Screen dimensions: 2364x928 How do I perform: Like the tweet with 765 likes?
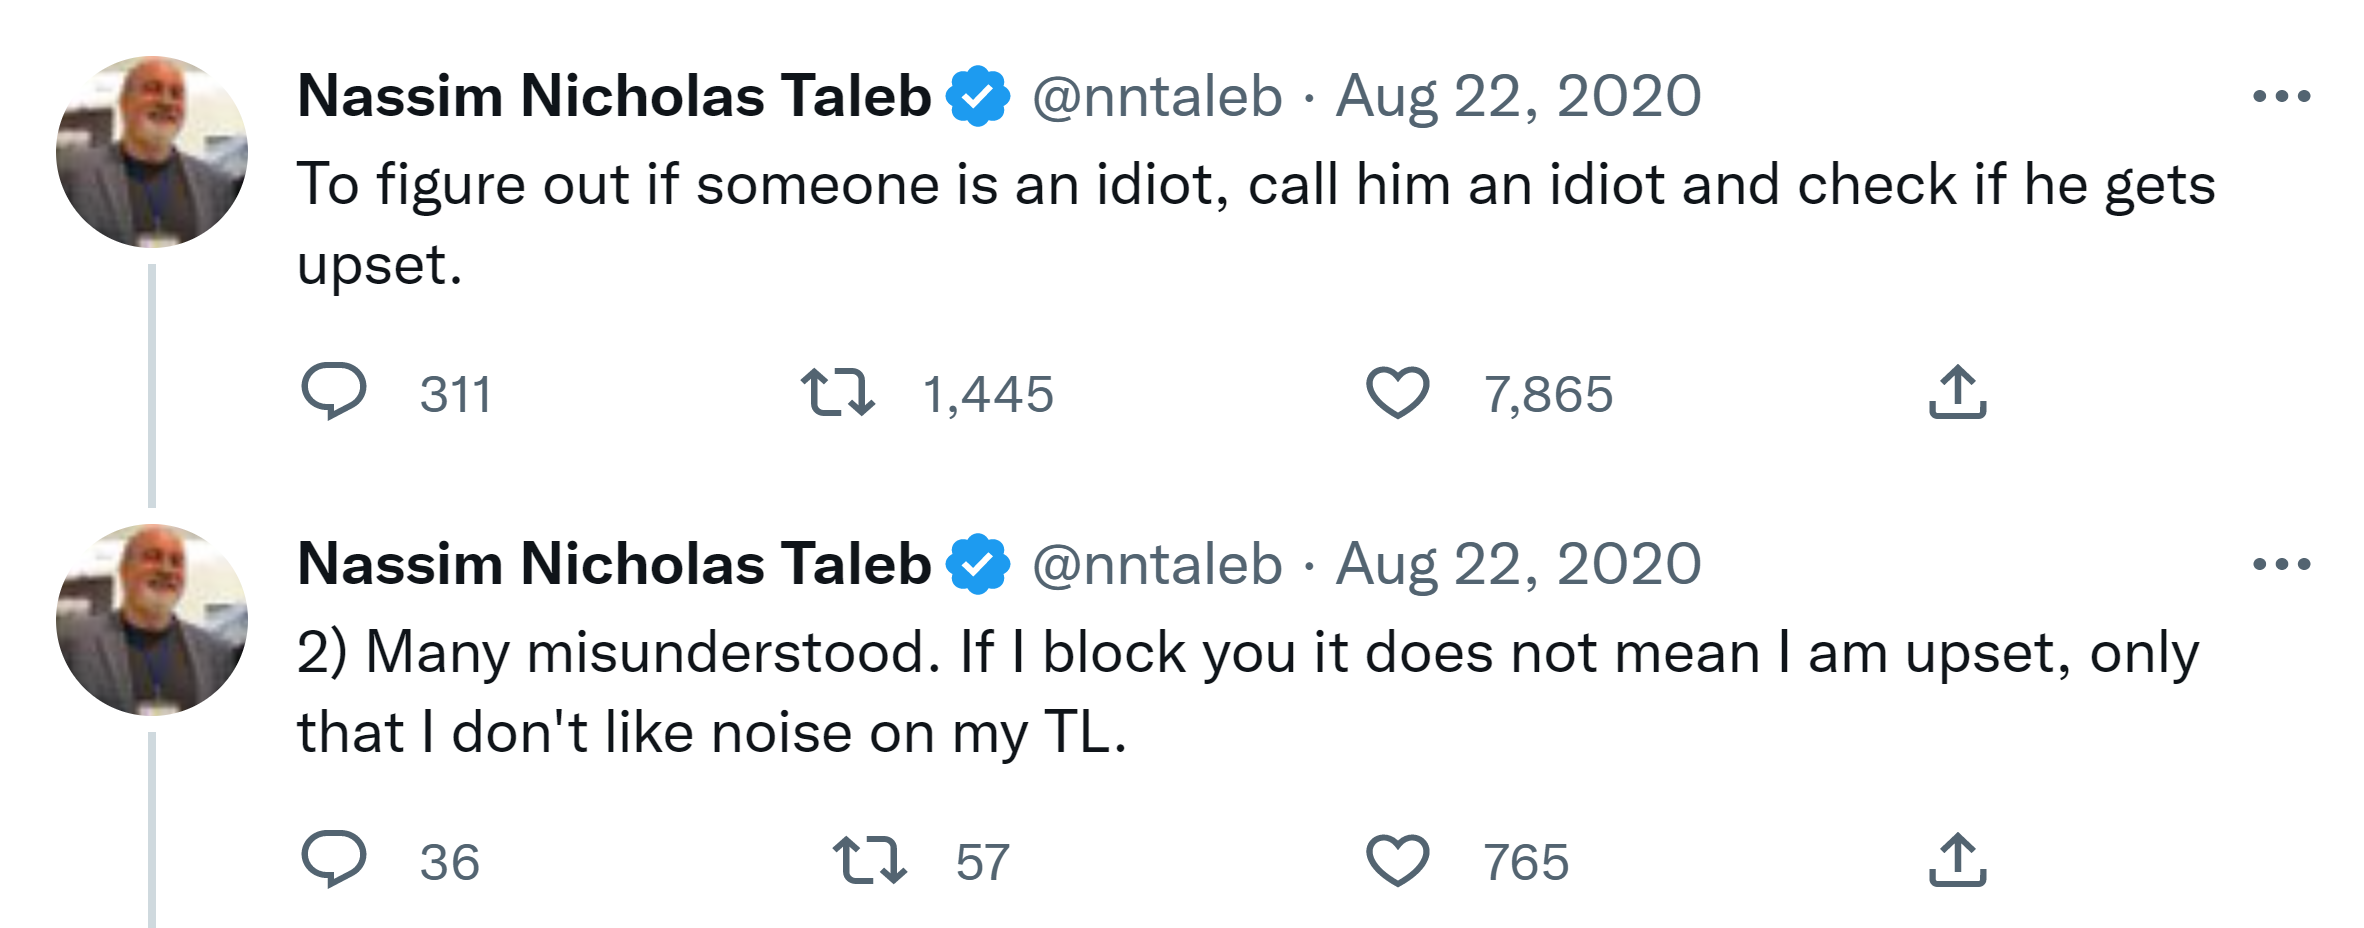click(x=1397, y=860)
